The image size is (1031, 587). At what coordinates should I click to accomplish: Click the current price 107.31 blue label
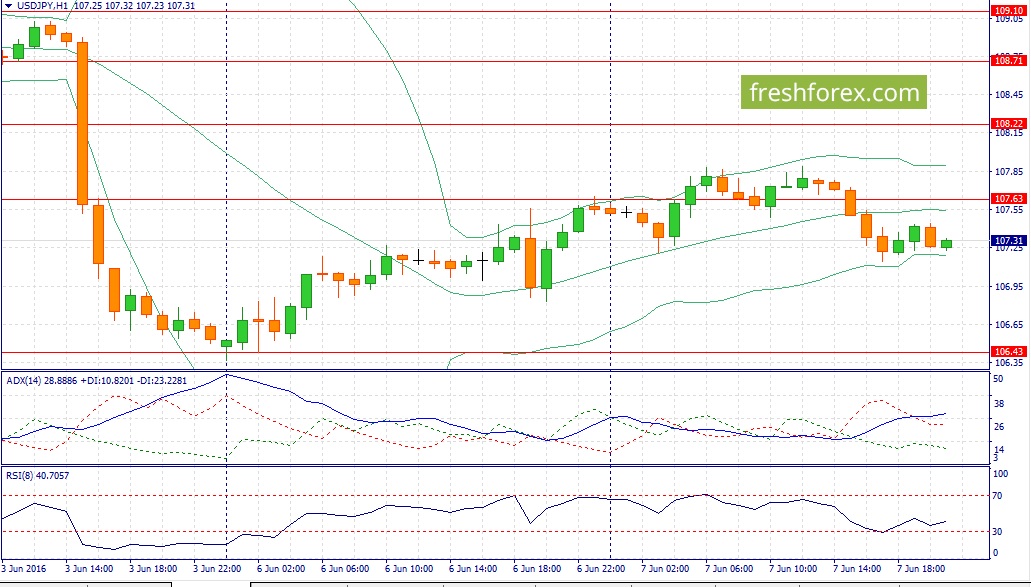[1008, 241]
